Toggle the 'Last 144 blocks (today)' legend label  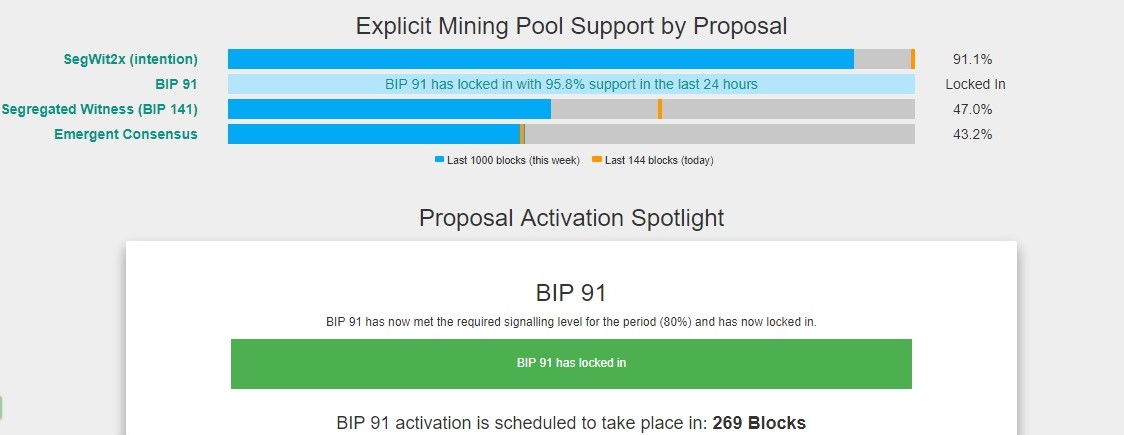[659, 161]
